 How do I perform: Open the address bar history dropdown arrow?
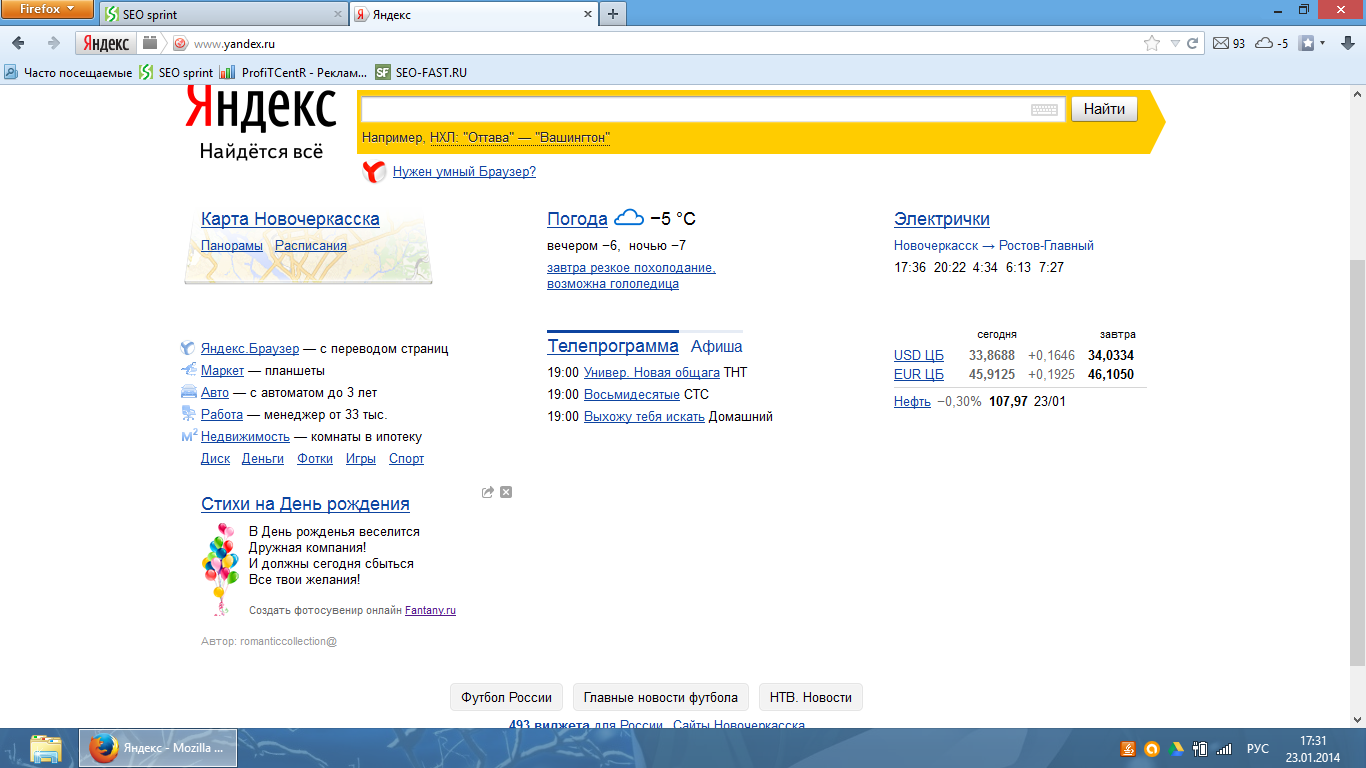point(1174,43)
